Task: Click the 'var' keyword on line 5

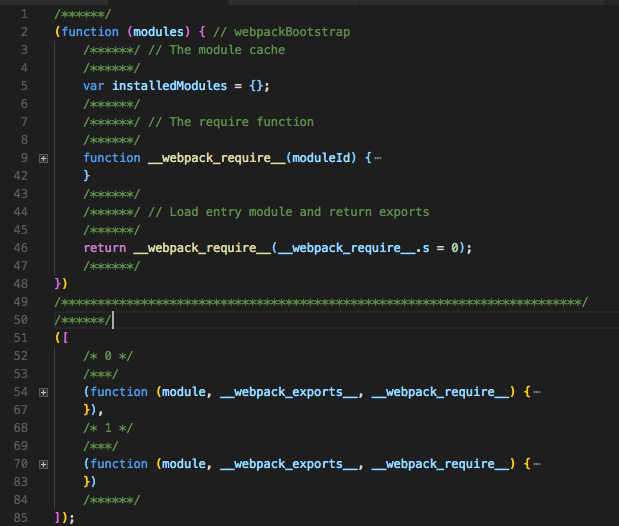Action: [94, 86]
